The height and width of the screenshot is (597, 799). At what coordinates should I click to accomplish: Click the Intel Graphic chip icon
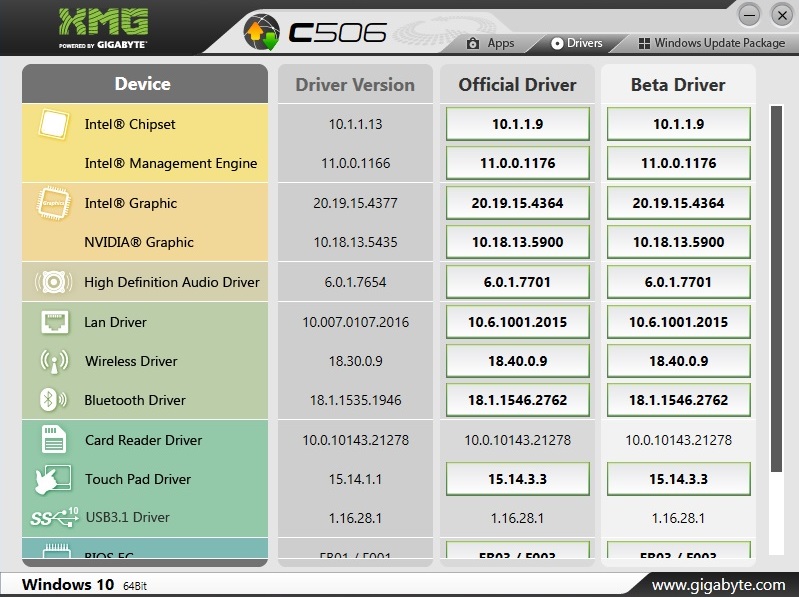[x=54, y=203]
